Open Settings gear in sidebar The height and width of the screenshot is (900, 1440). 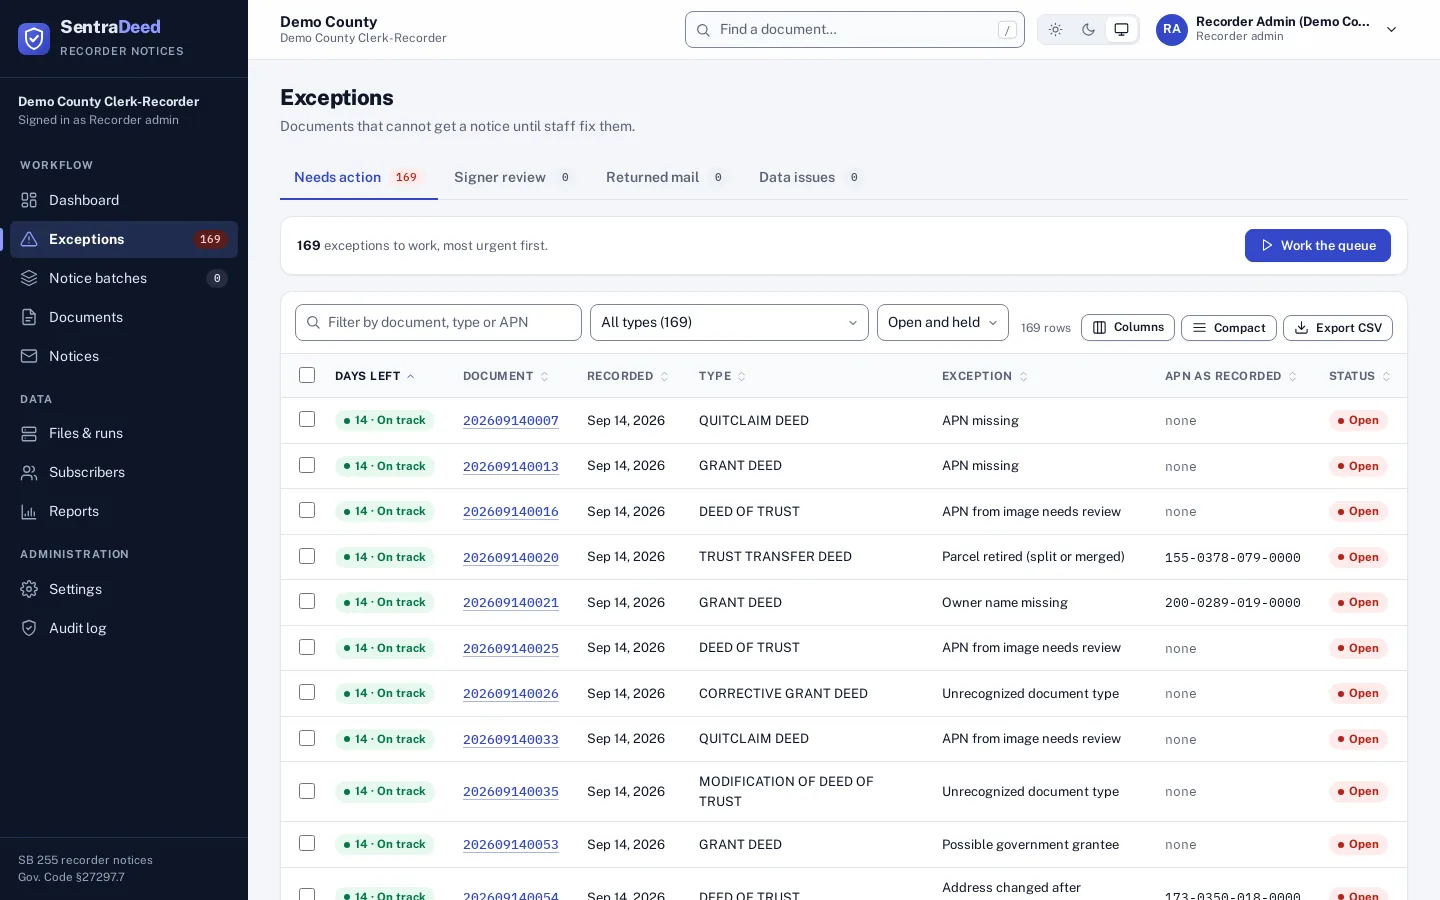pos(124,589)
